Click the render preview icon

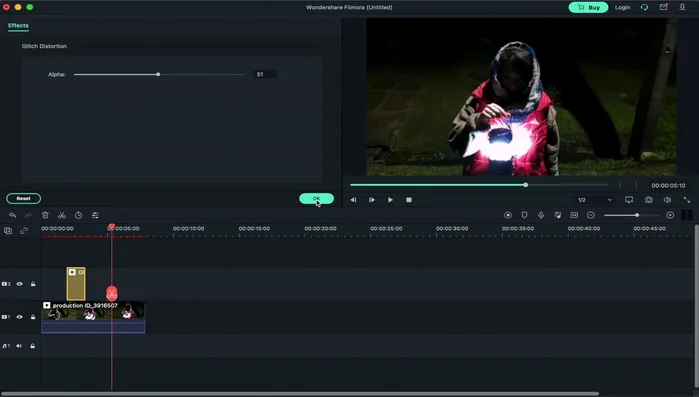click(x=508, y=215)
